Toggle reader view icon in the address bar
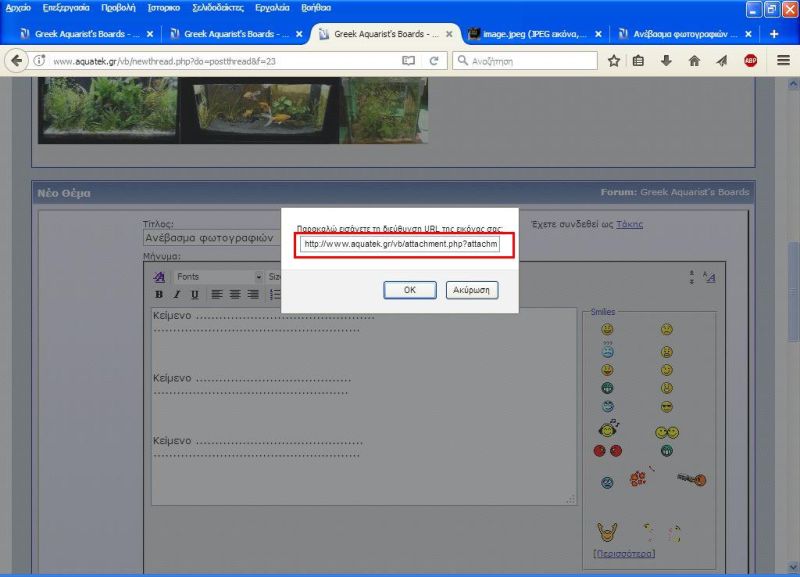 click(408, 61)
